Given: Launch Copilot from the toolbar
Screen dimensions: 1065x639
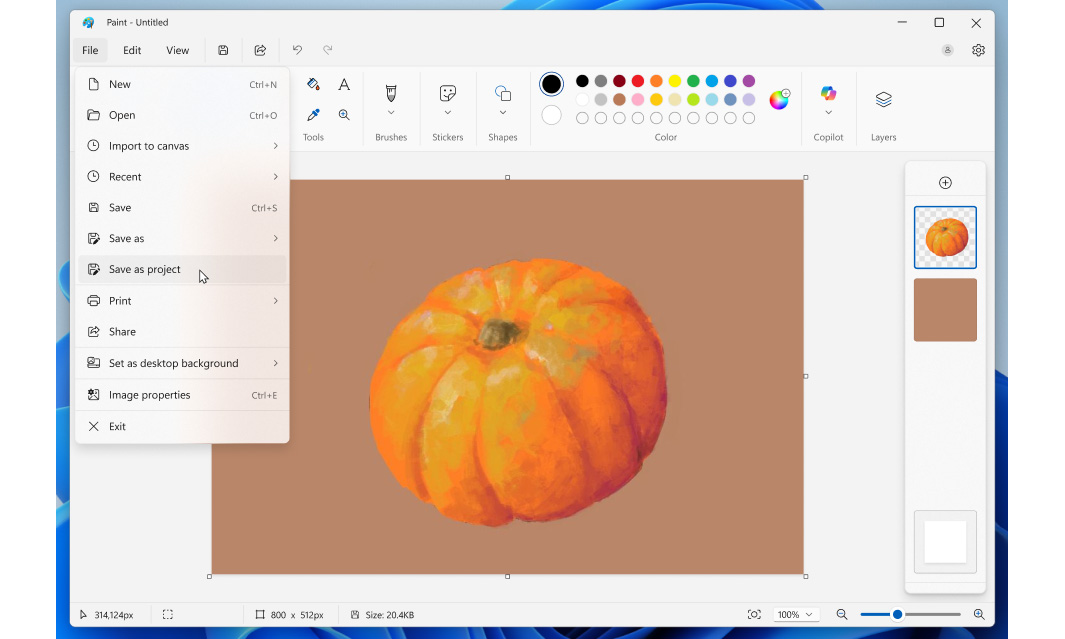Looking at the screenshot, I should pos(828,93).
